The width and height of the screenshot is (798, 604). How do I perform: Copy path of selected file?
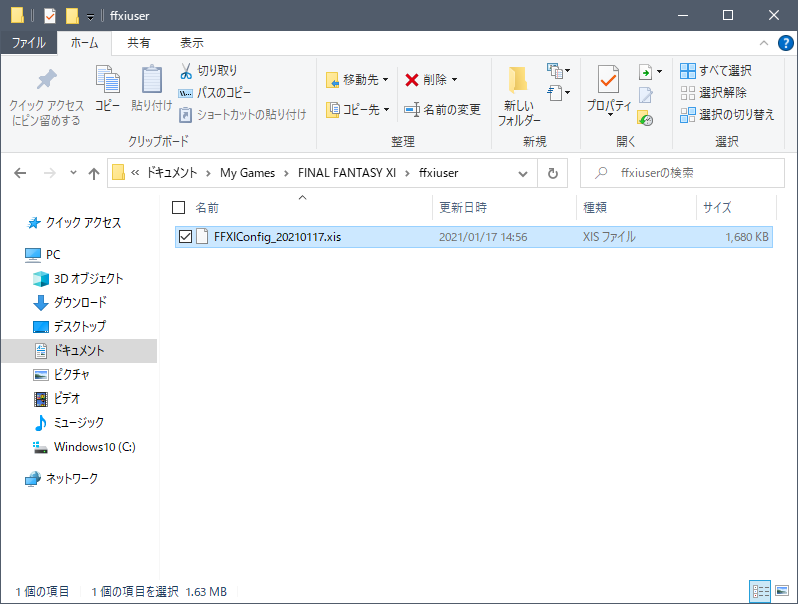[x=214, y=93]
